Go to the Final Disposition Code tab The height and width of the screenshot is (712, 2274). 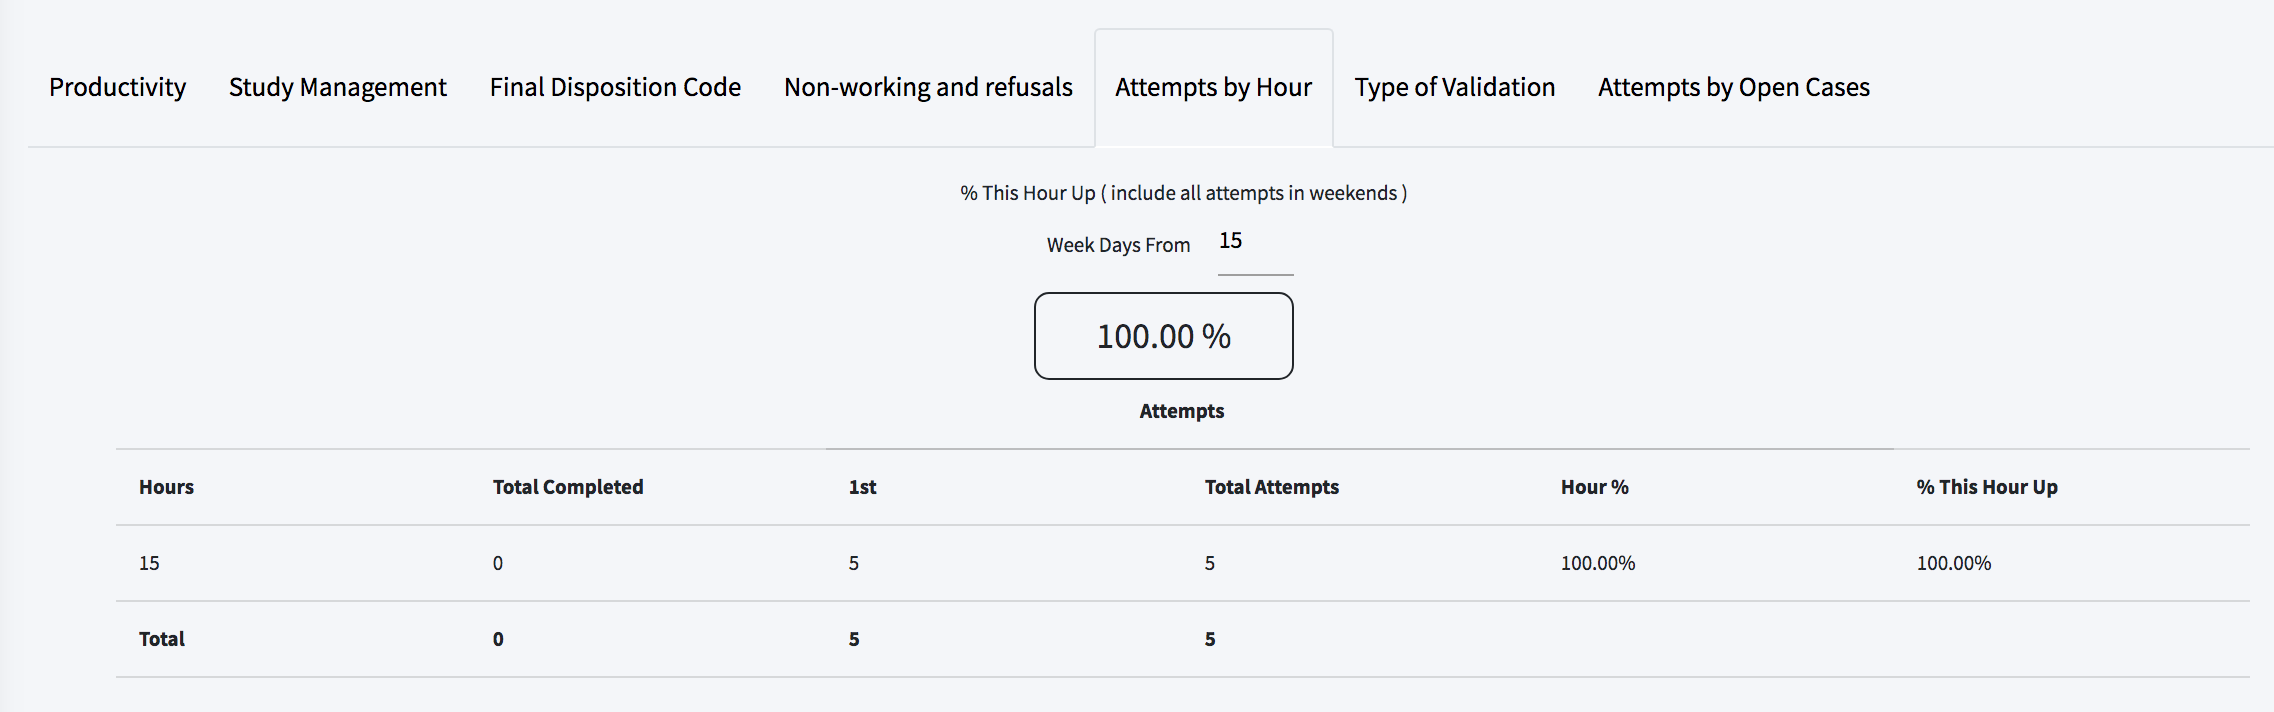(615, 87)
